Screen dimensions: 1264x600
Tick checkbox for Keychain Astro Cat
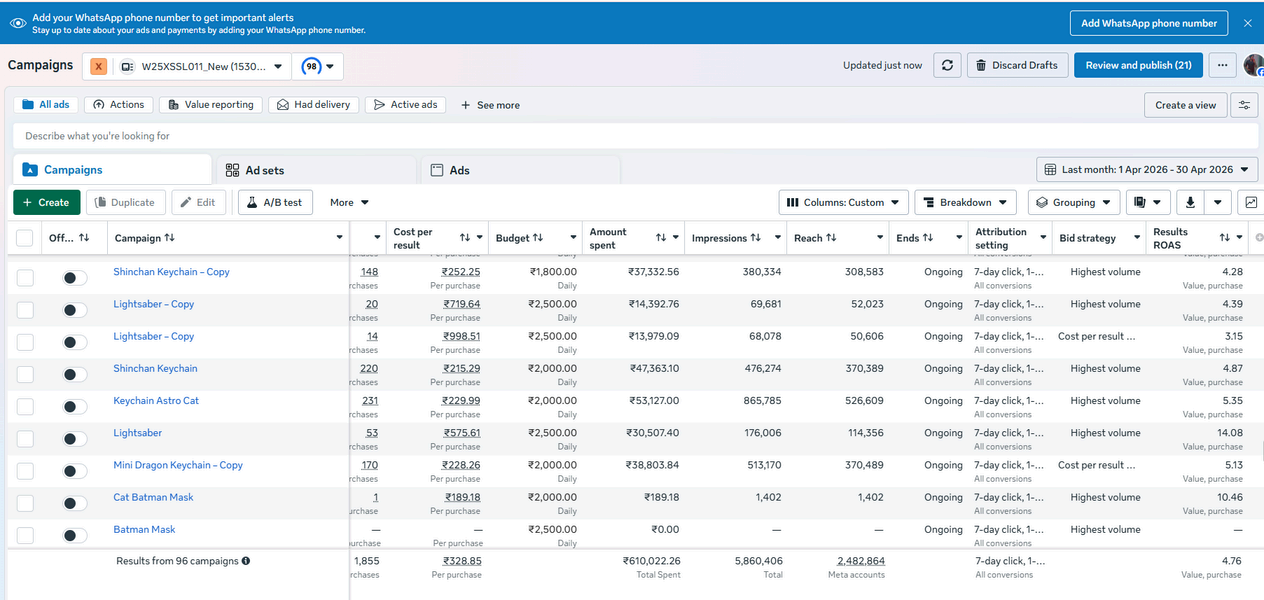(x=25, y=406)
